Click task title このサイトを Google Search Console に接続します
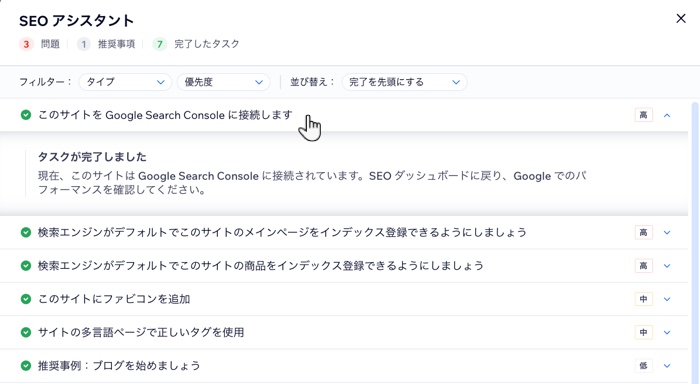Screen dimensions: 700x384 click(165, 115)
